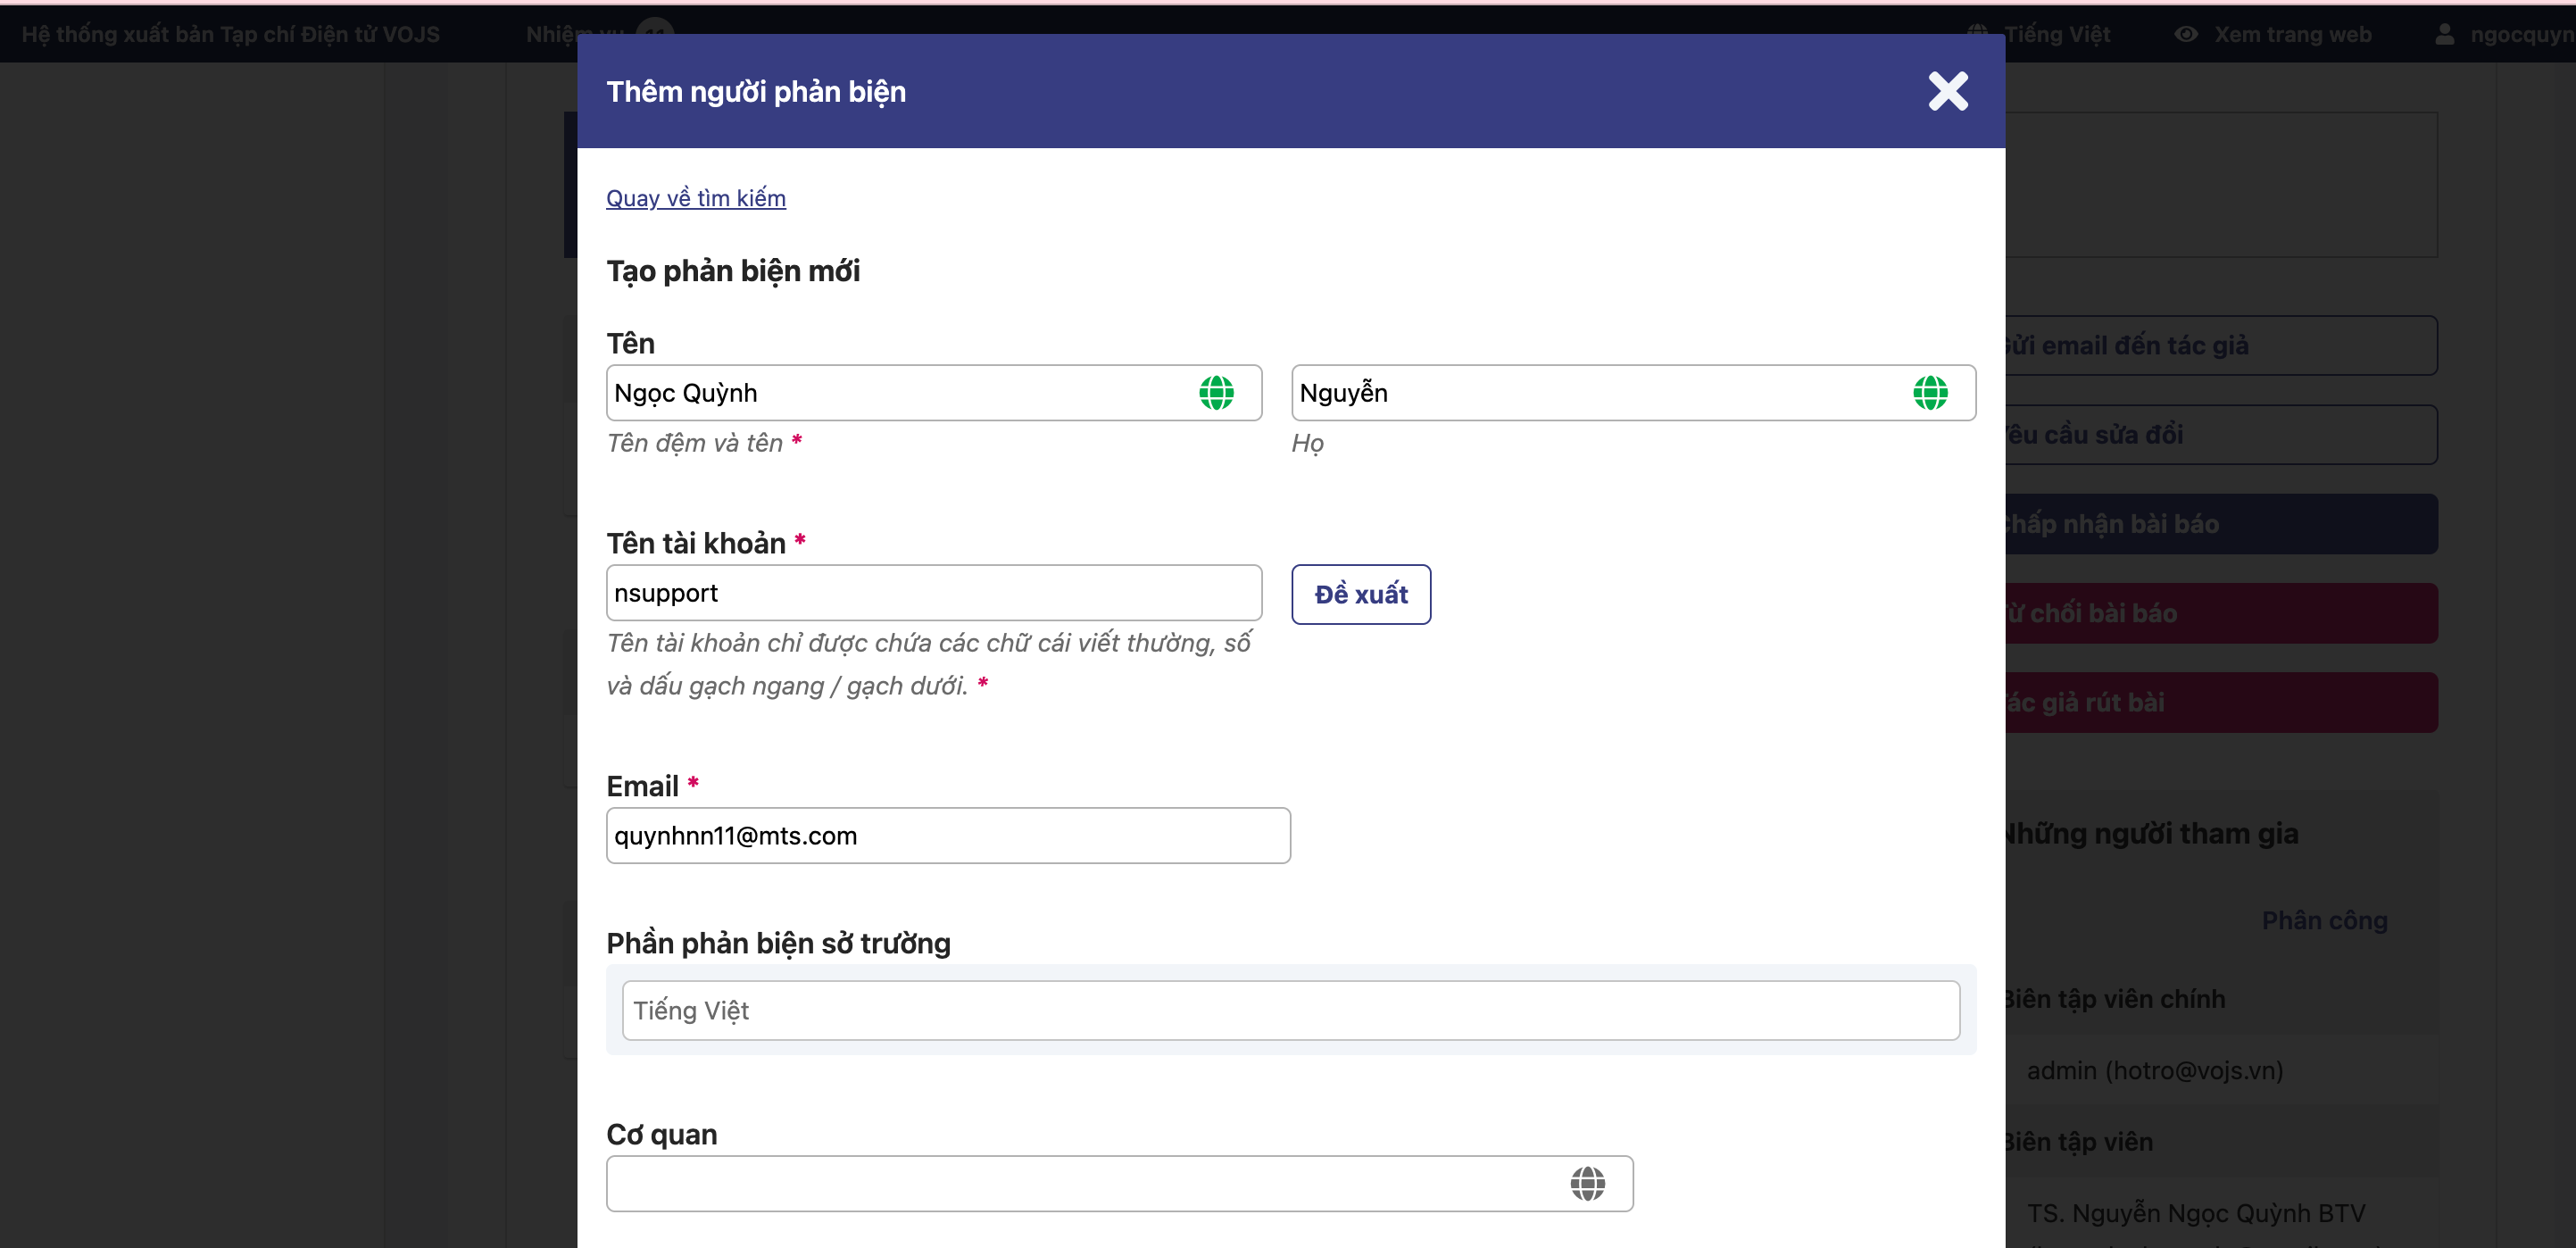Image resolution: width=2576 pixels, height=1248 pixels.
Task: Click Từ chối bài báo button behind dialog
Action: point(2221,613)
